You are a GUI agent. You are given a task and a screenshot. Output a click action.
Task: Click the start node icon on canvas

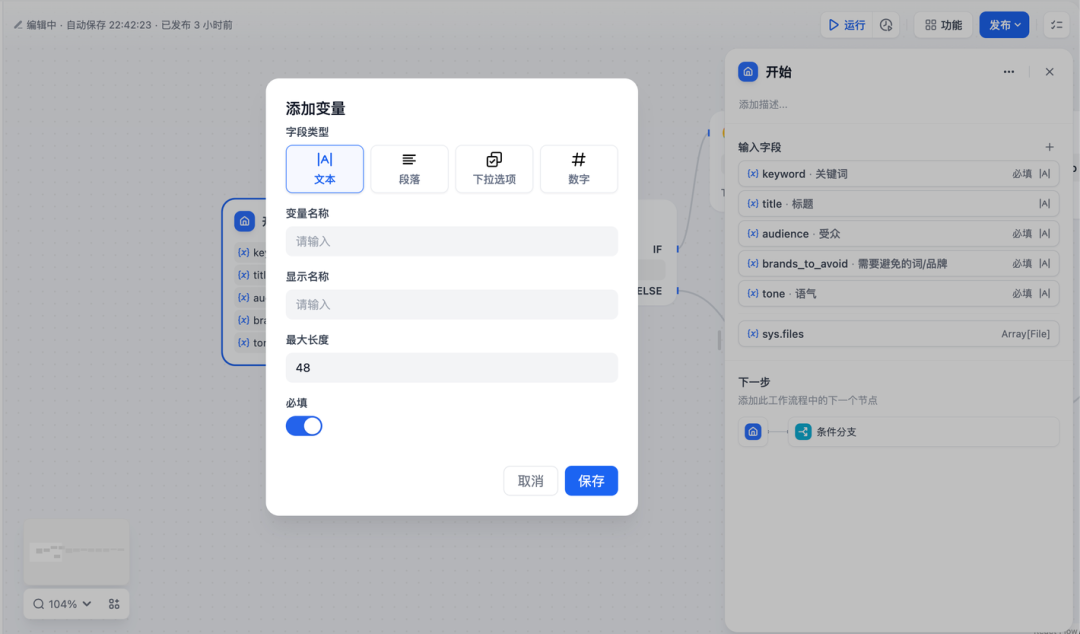click(x=245, y=221)
